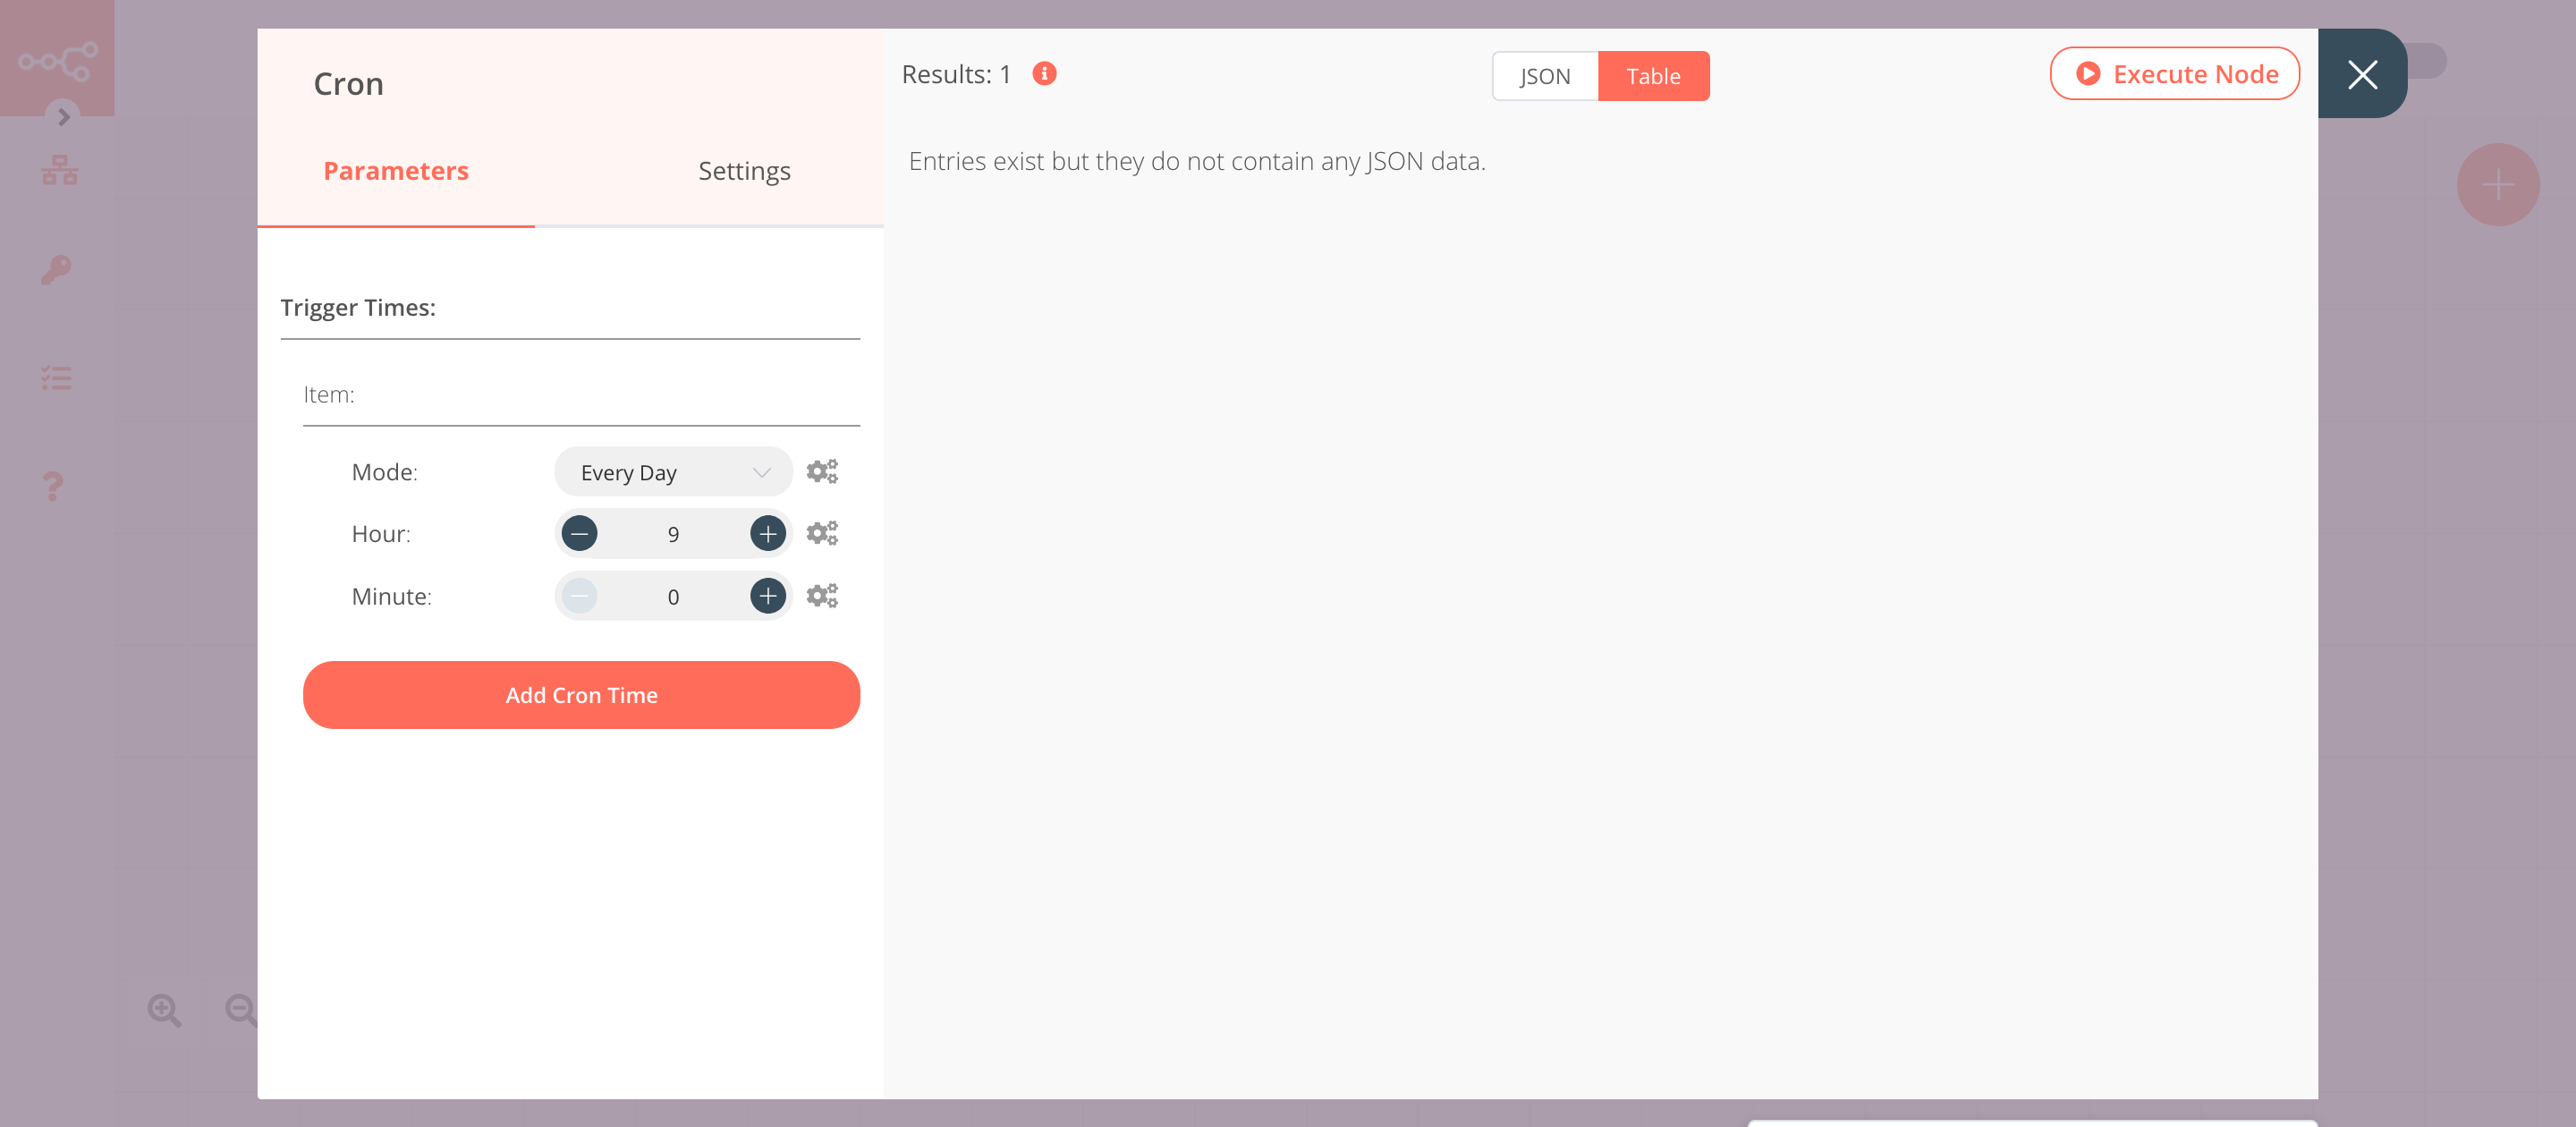Open the Mode dropdown set to Every Day
Image resolution: width=2576 pixels, height=1127 pixels.
click(x=672, y=471)
